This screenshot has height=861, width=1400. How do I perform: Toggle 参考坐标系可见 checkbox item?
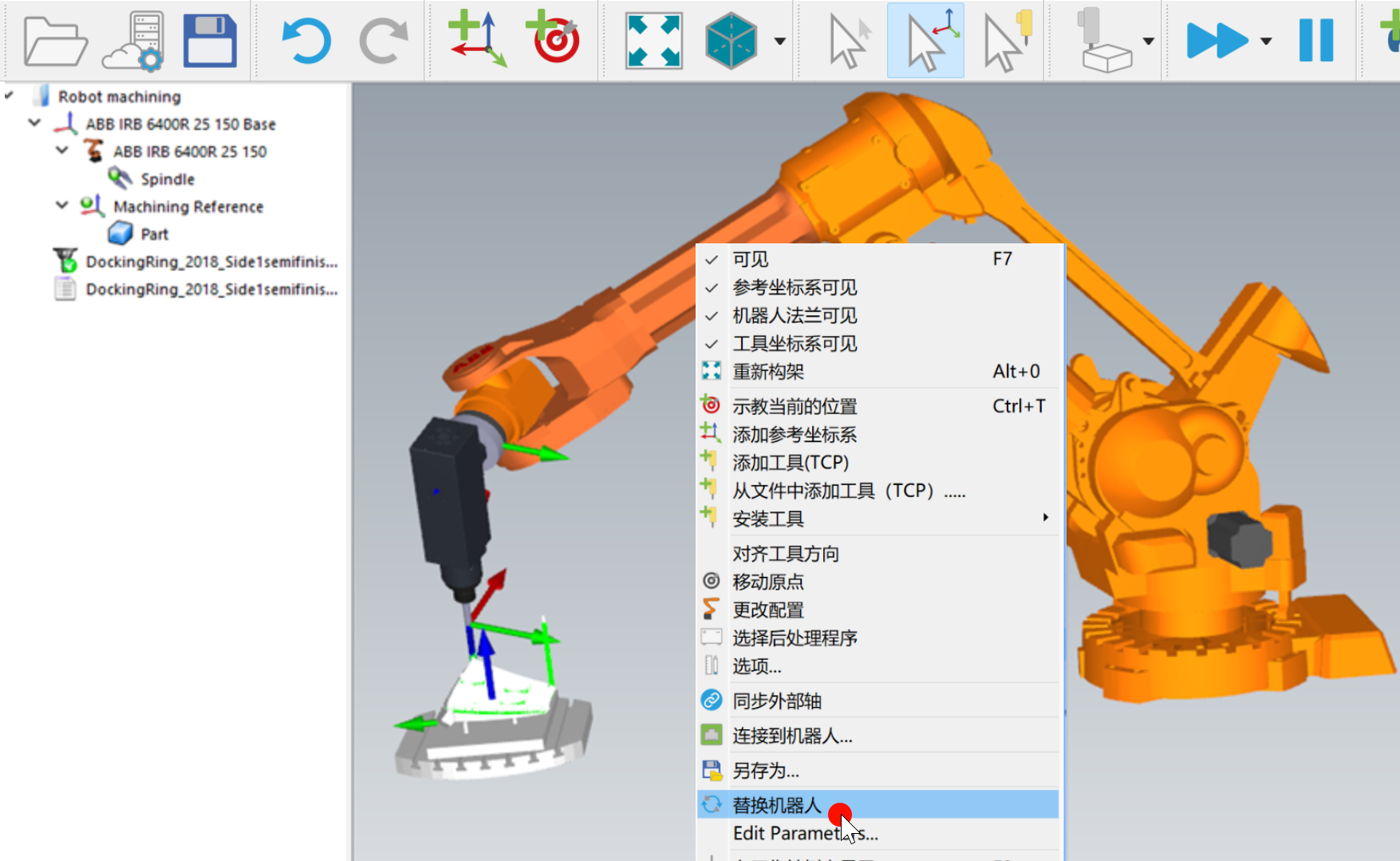794,288
